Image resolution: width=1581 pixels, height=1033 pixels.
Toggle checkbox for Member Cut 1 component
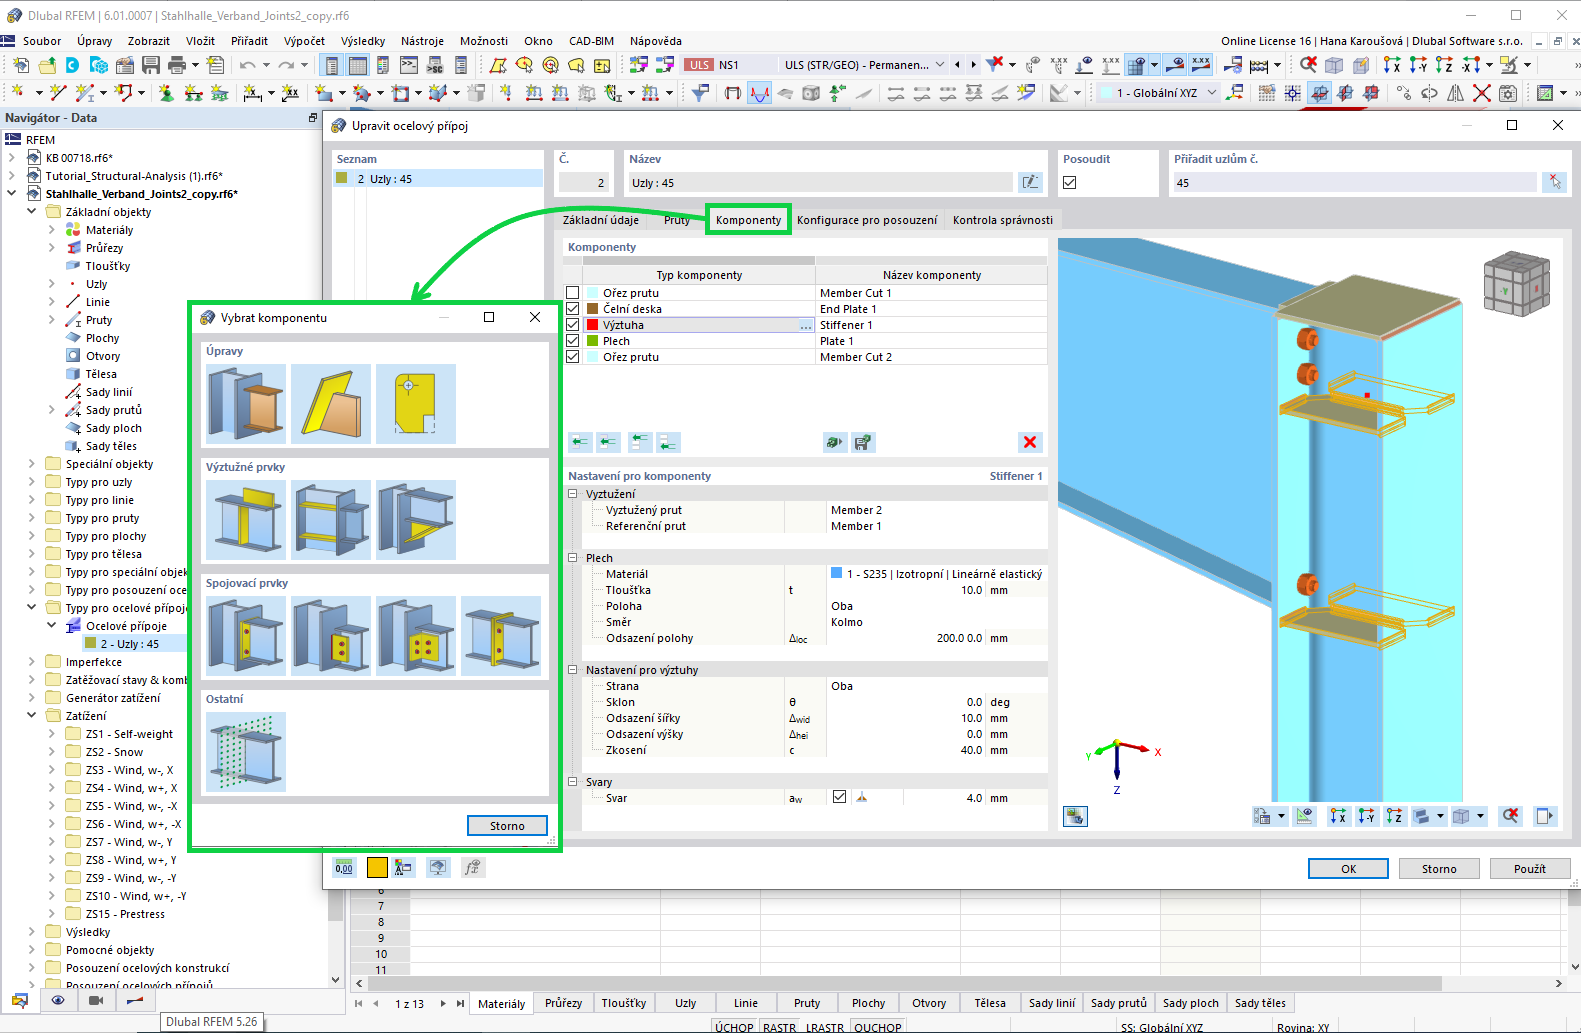pyautogui.click(x=573, y=293)
